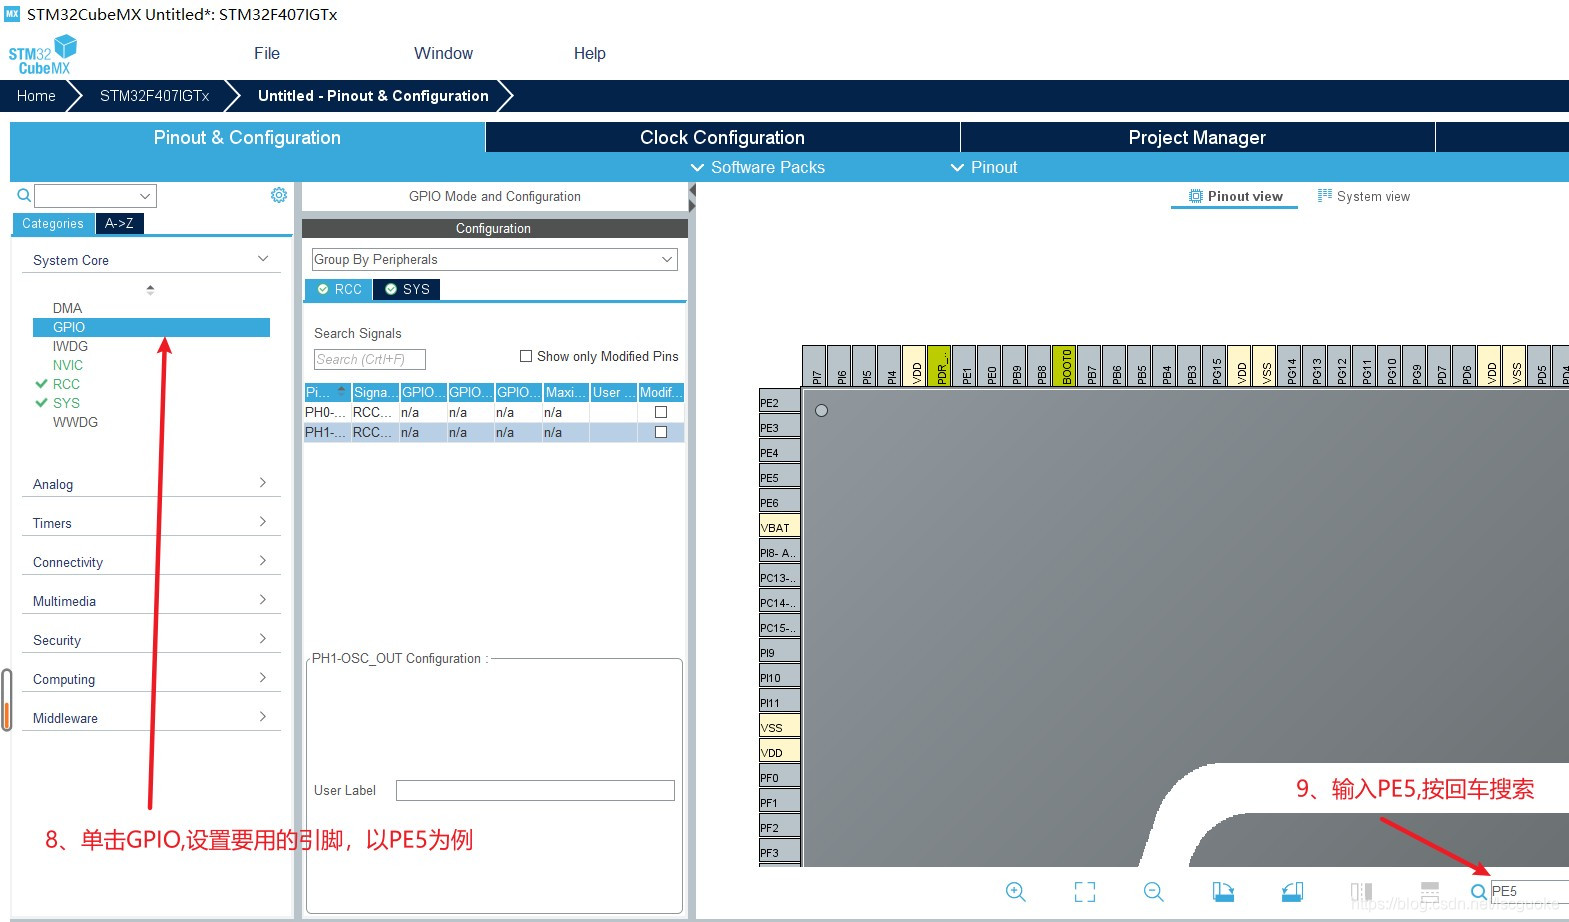Image resolution: width=1569 pixels, height=922 pixels.
Task: Rotate the chip clockwise
Action: click(x=1223, y=891)
